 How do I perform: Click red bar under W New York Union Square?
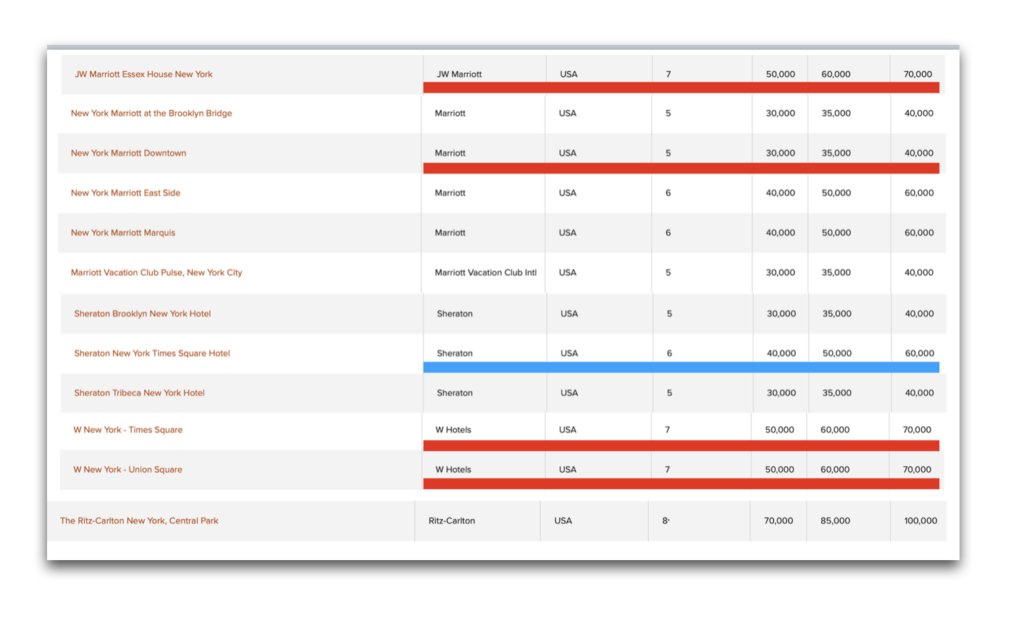tap(681, 484)
